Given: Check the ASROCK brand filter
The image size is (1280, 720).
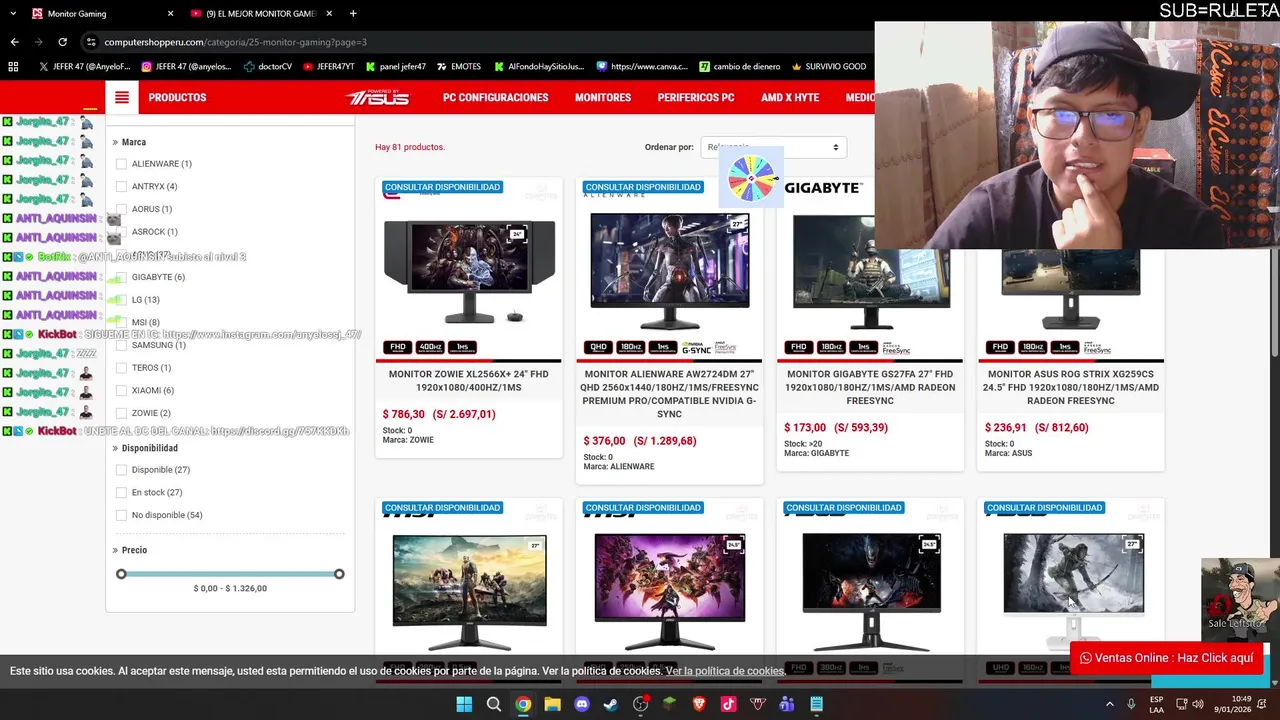Looking at the screenshot, I should pos(121,232).
